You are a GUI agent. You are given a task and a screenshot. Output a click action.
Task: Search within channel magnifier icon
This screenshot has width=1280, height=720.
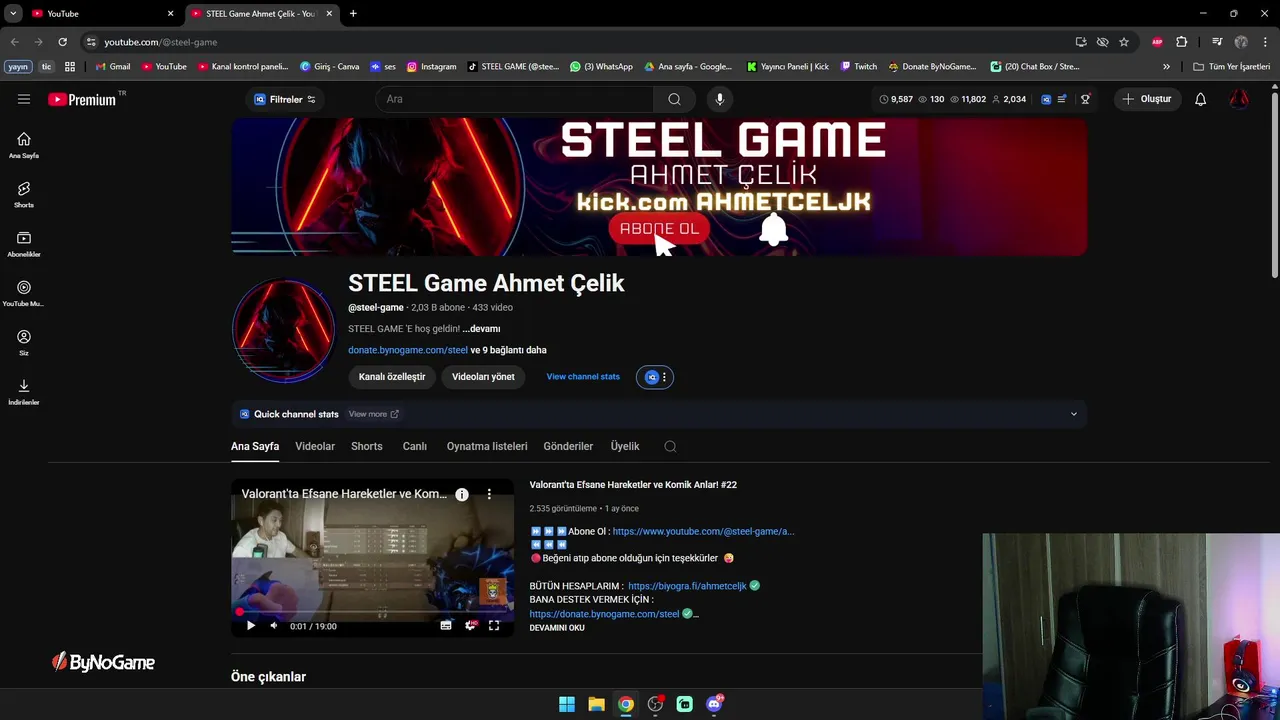(670, 446)
